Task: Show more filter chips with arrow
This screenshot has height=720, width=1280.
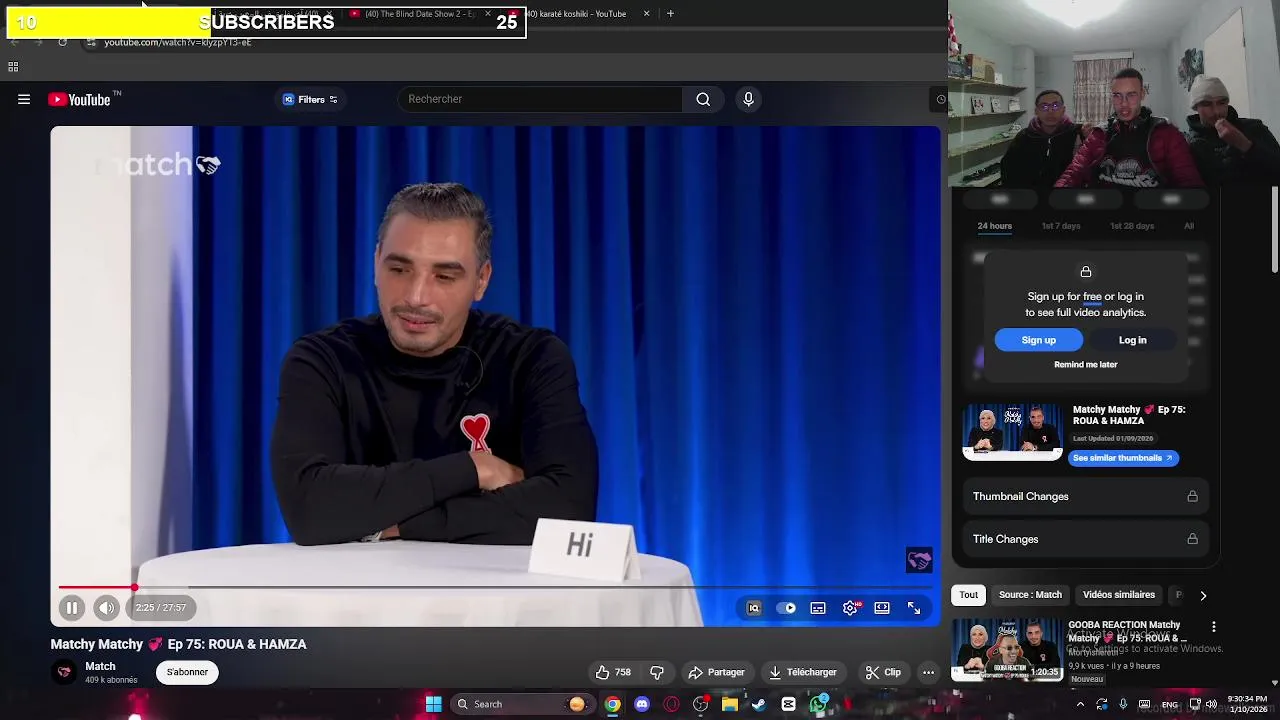Action: [x=1203, y=595]
